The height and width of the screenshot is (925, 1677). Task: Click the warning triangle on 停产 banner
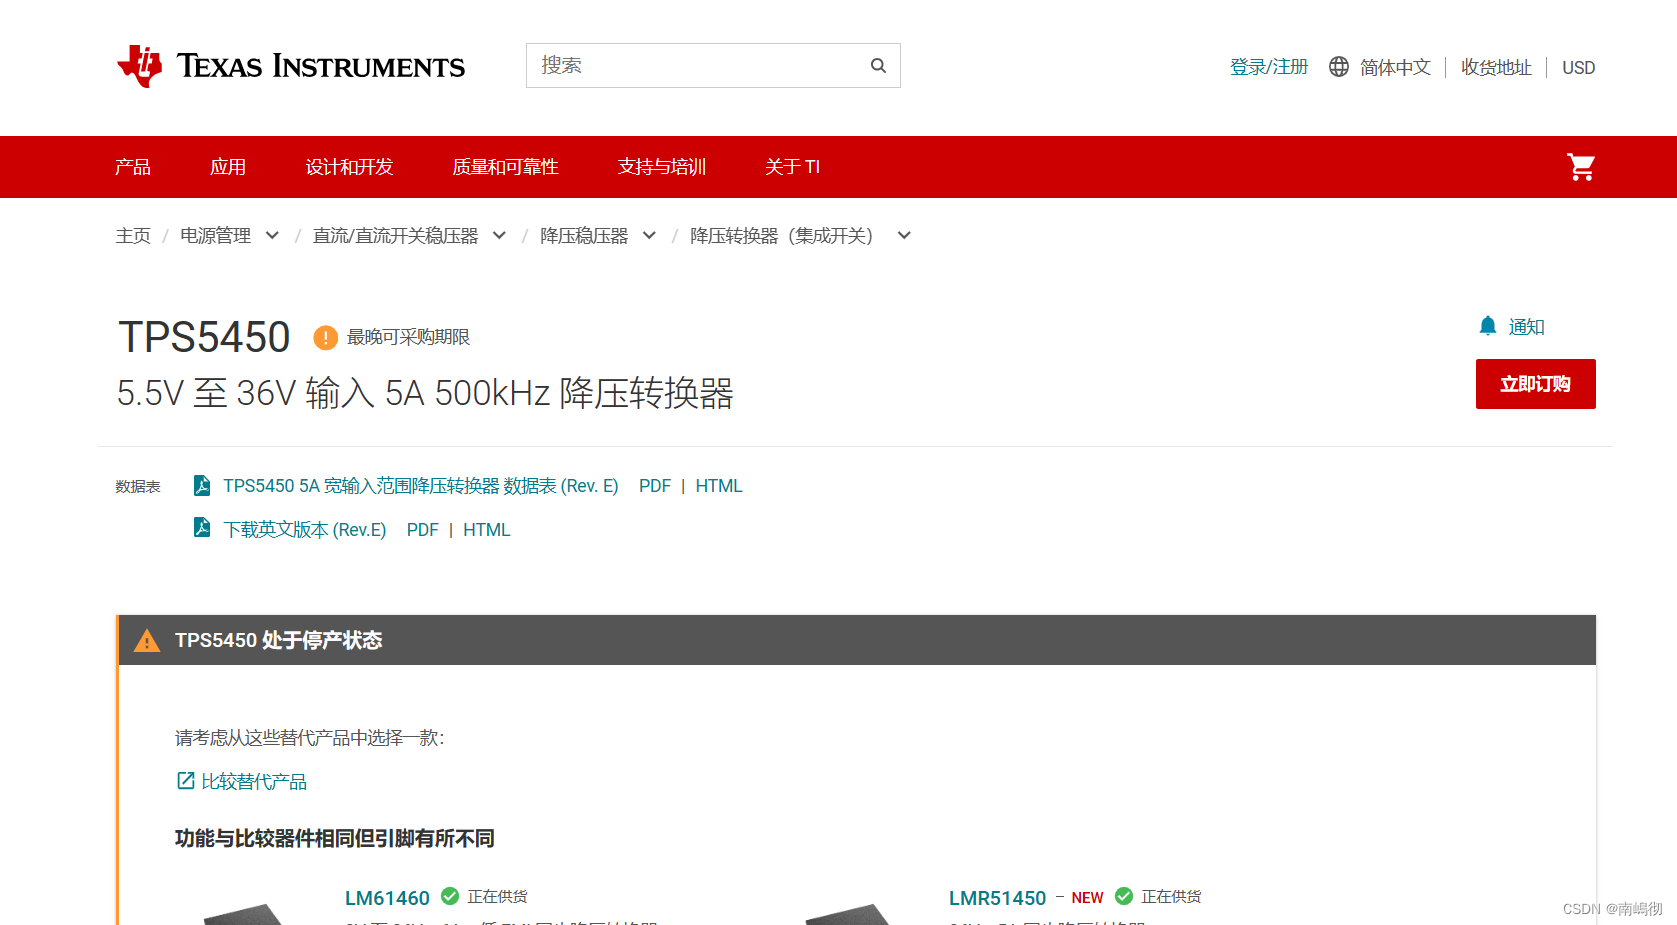[x=147, y=641]
